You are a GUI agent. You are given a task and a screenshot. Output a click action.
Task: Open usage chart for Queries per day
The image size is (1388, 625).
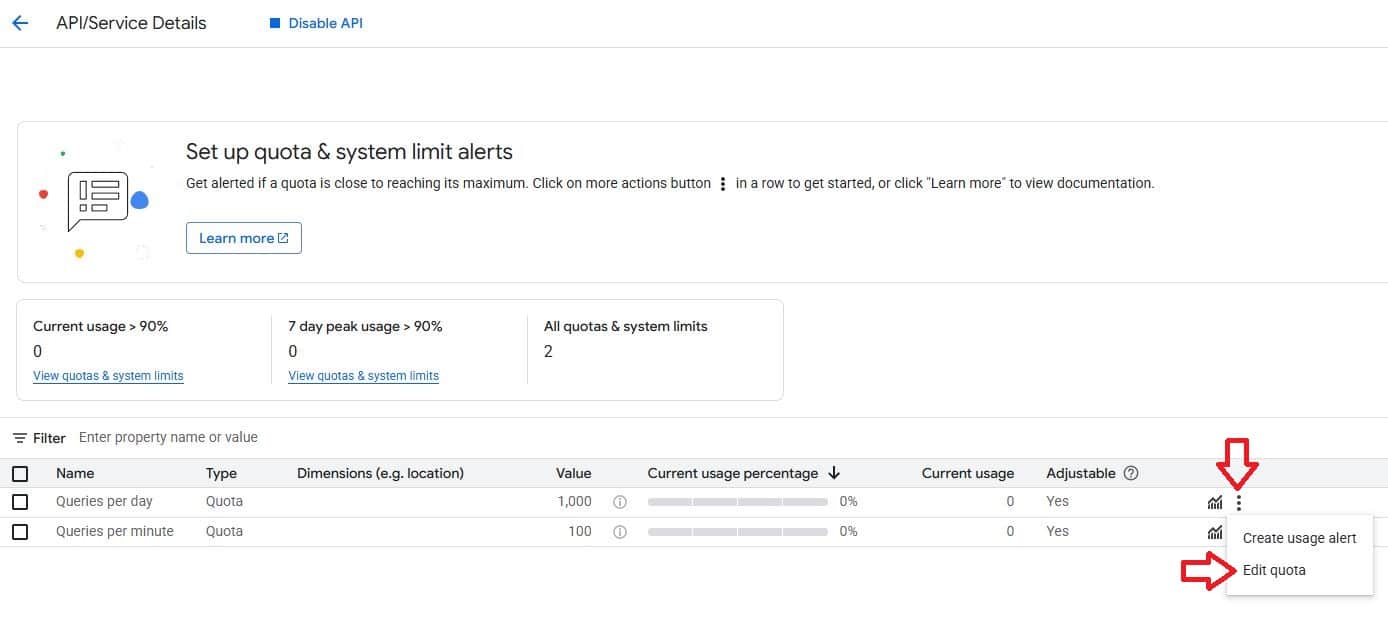tap(1215, 502)
